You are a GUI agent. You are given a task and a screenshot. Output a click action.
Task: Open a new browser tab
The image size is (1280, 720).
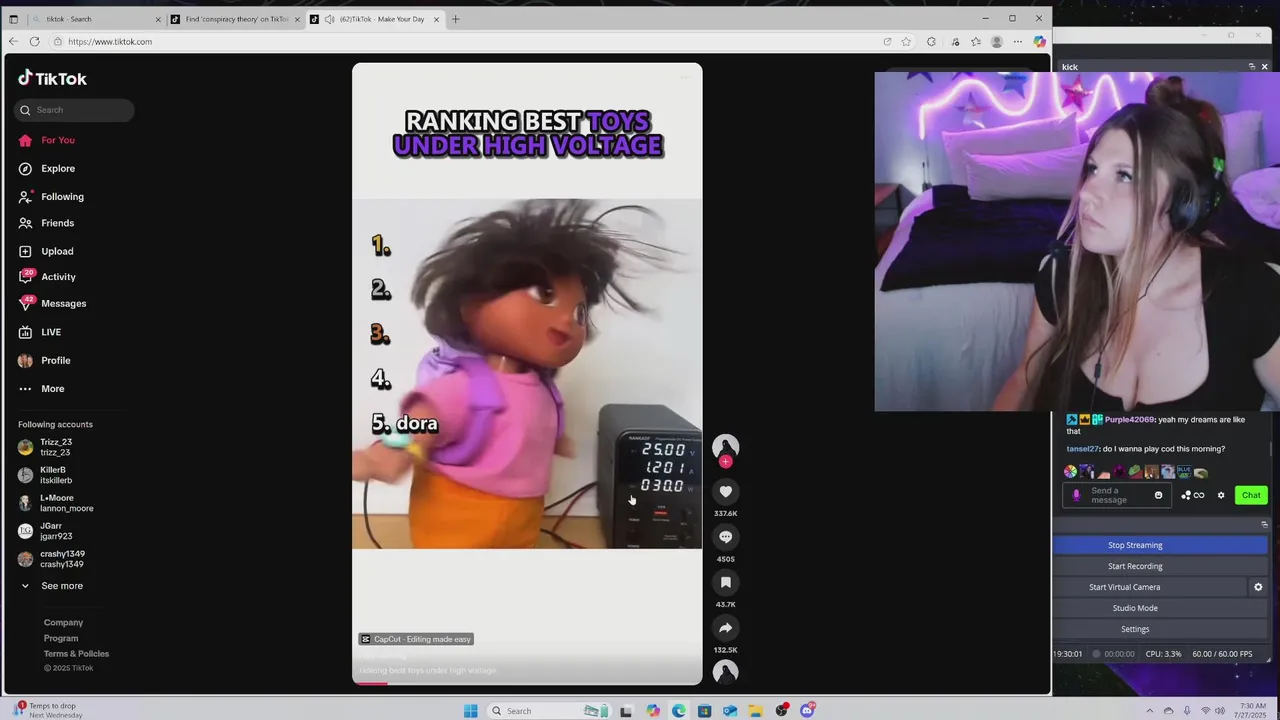point(455,19)
